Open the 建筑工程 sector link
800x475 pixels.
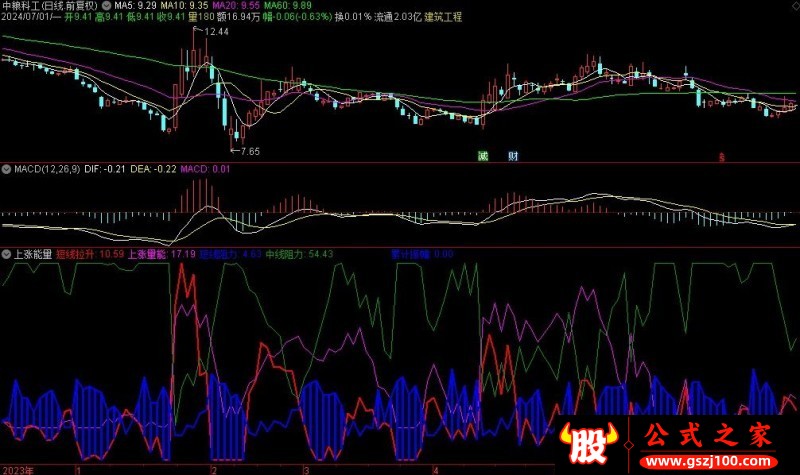click(x=443, y=17)
